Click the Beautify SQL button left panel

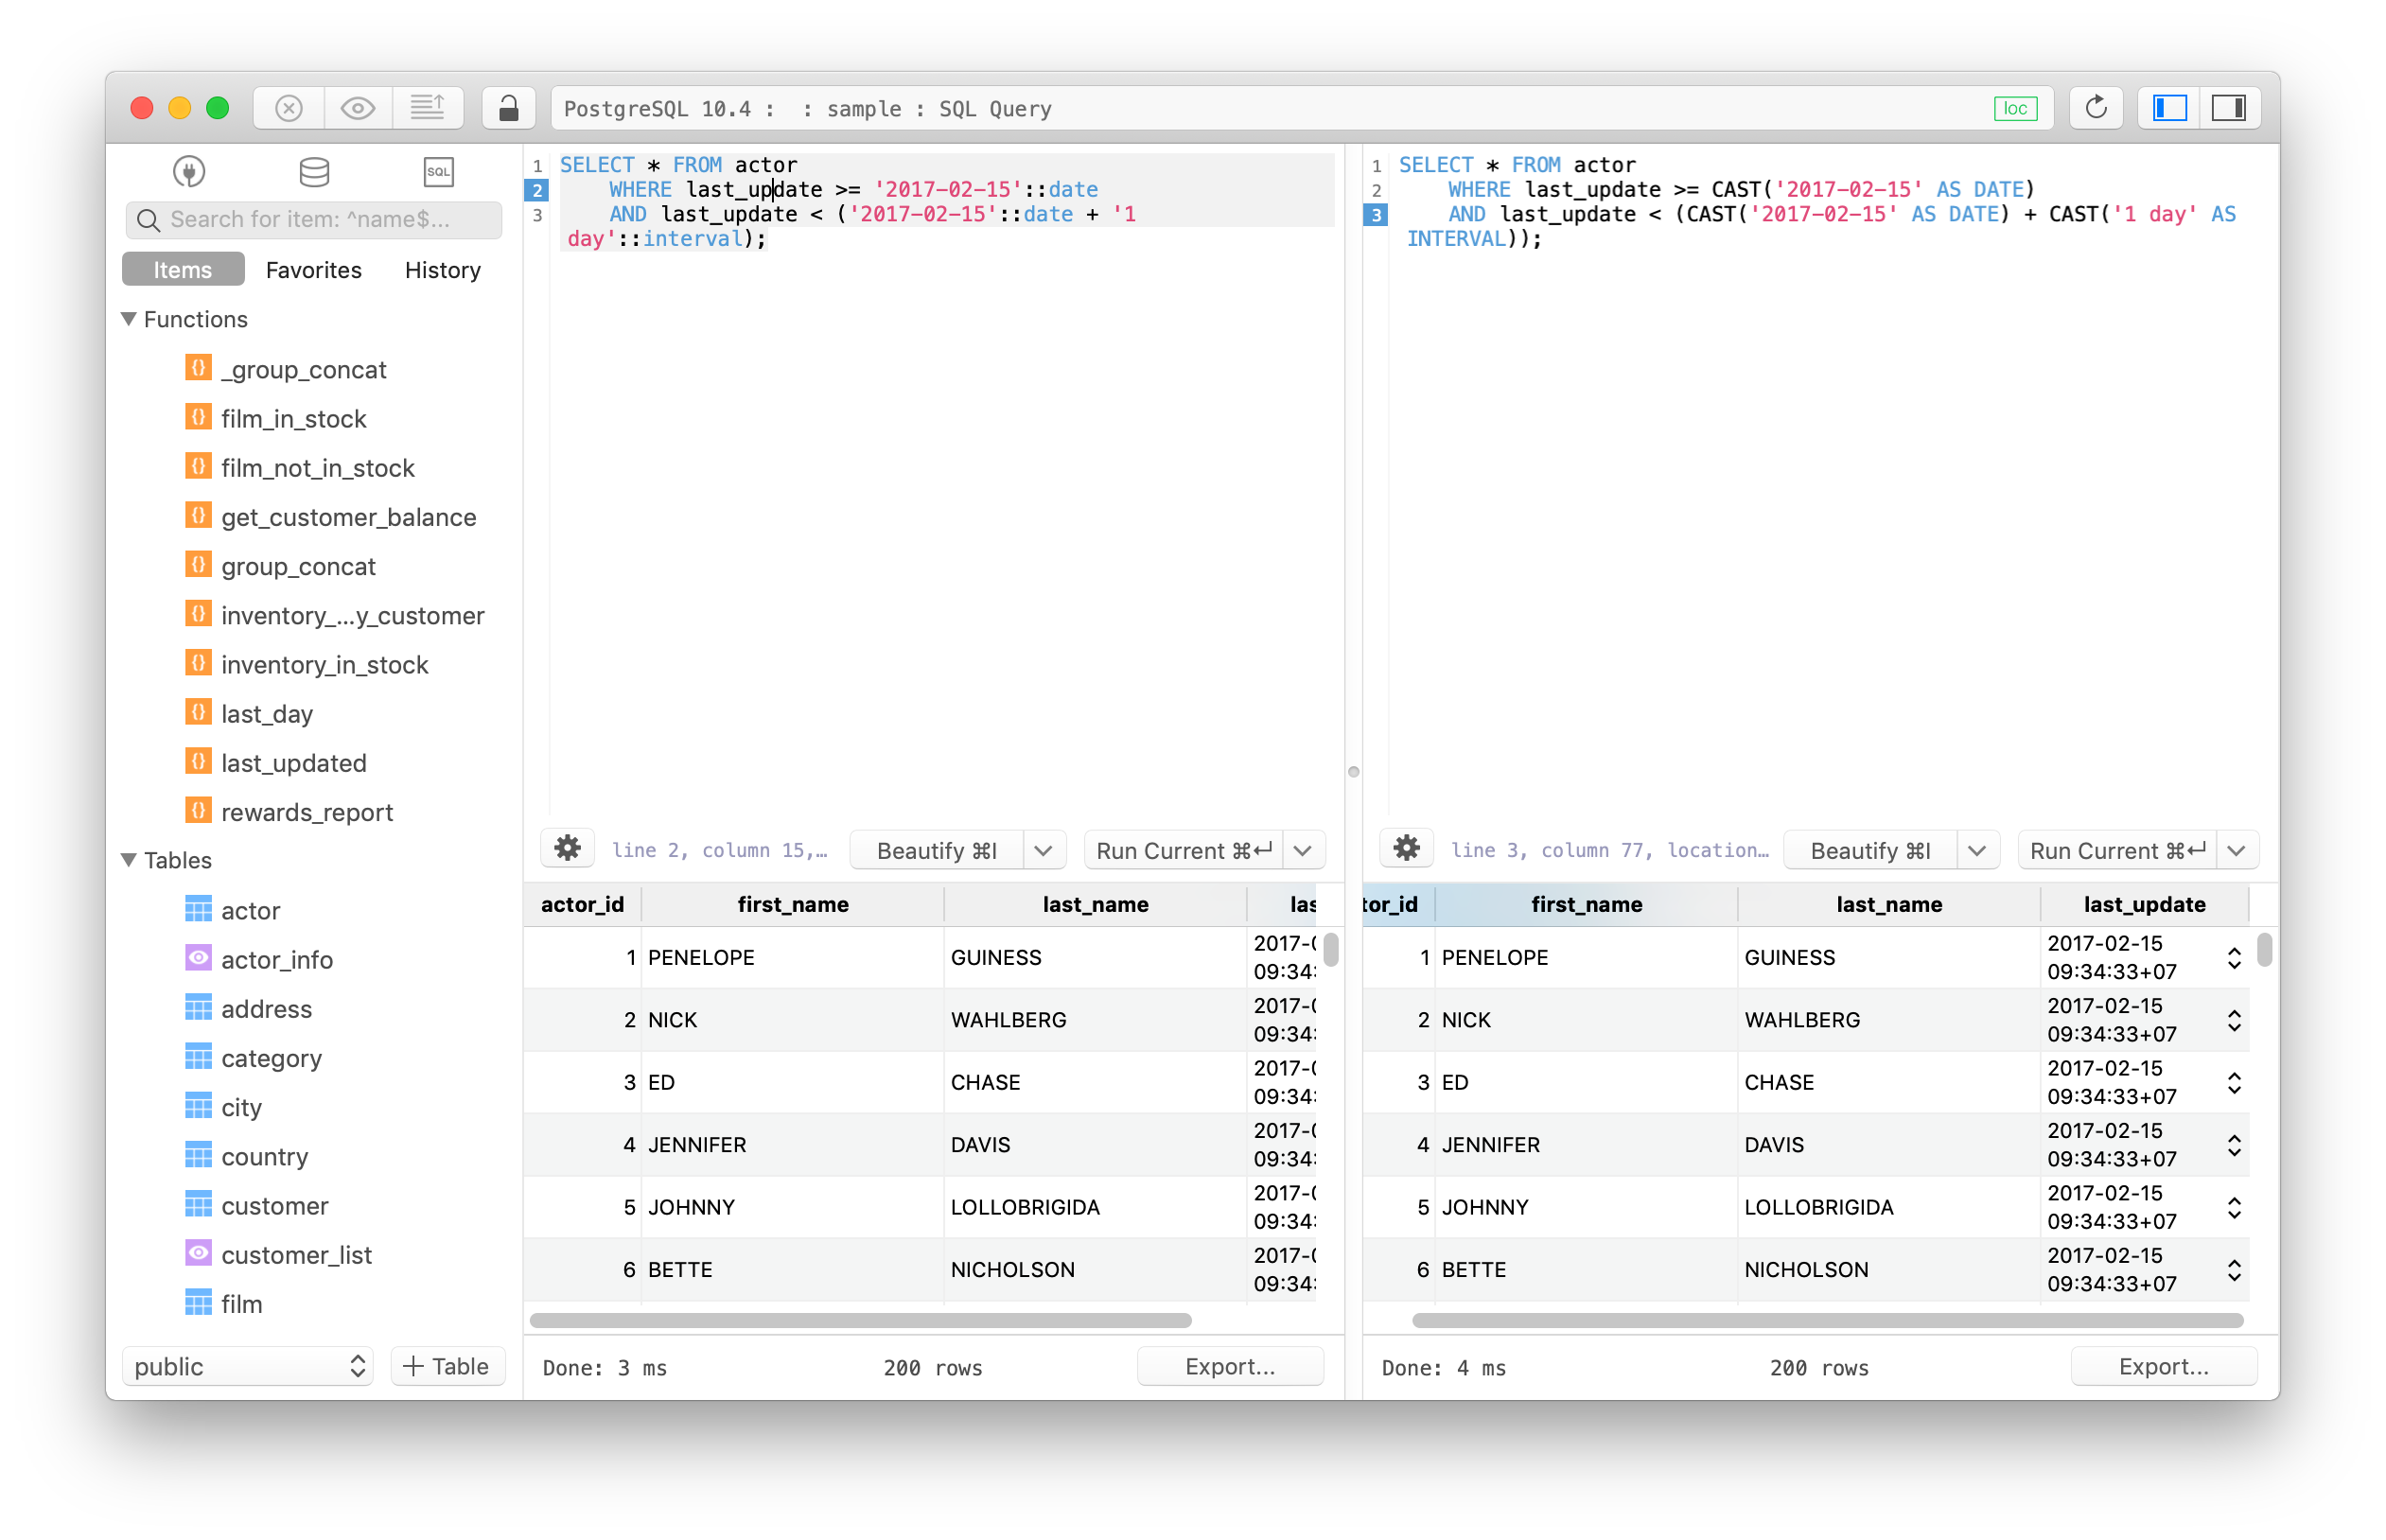tap(940, 850)
